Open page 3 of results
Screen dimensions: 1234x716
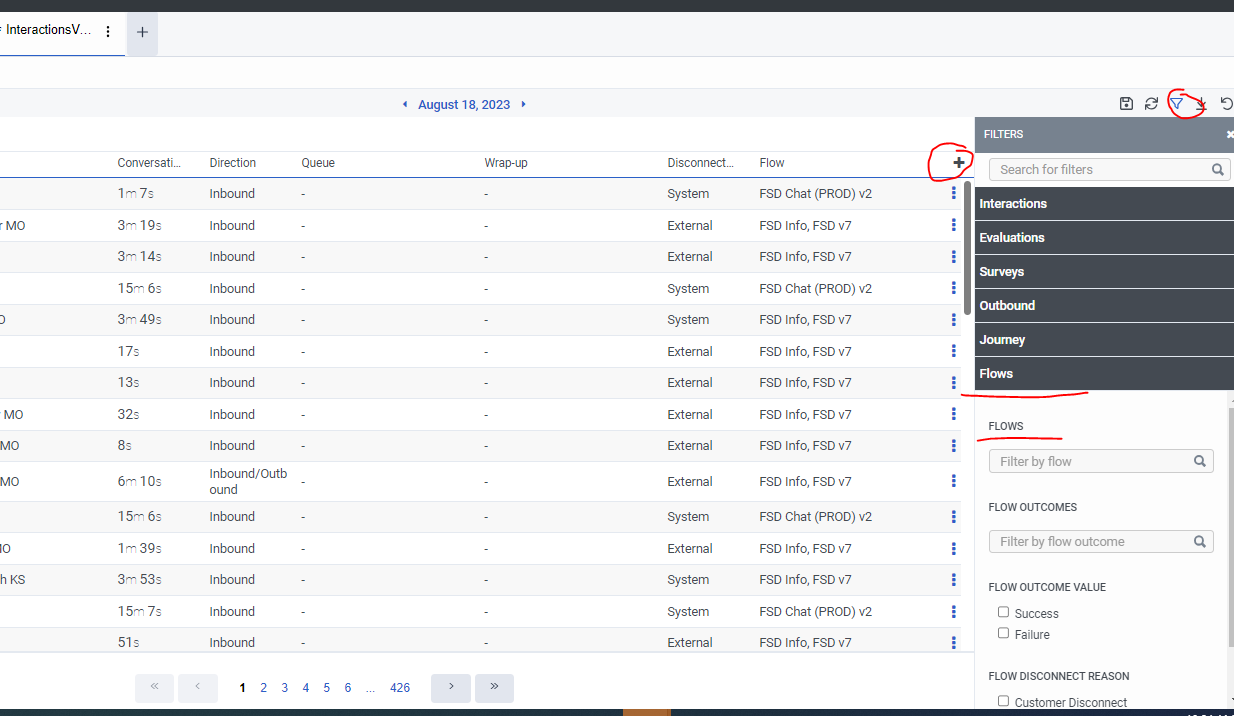[x=285, y=688]
